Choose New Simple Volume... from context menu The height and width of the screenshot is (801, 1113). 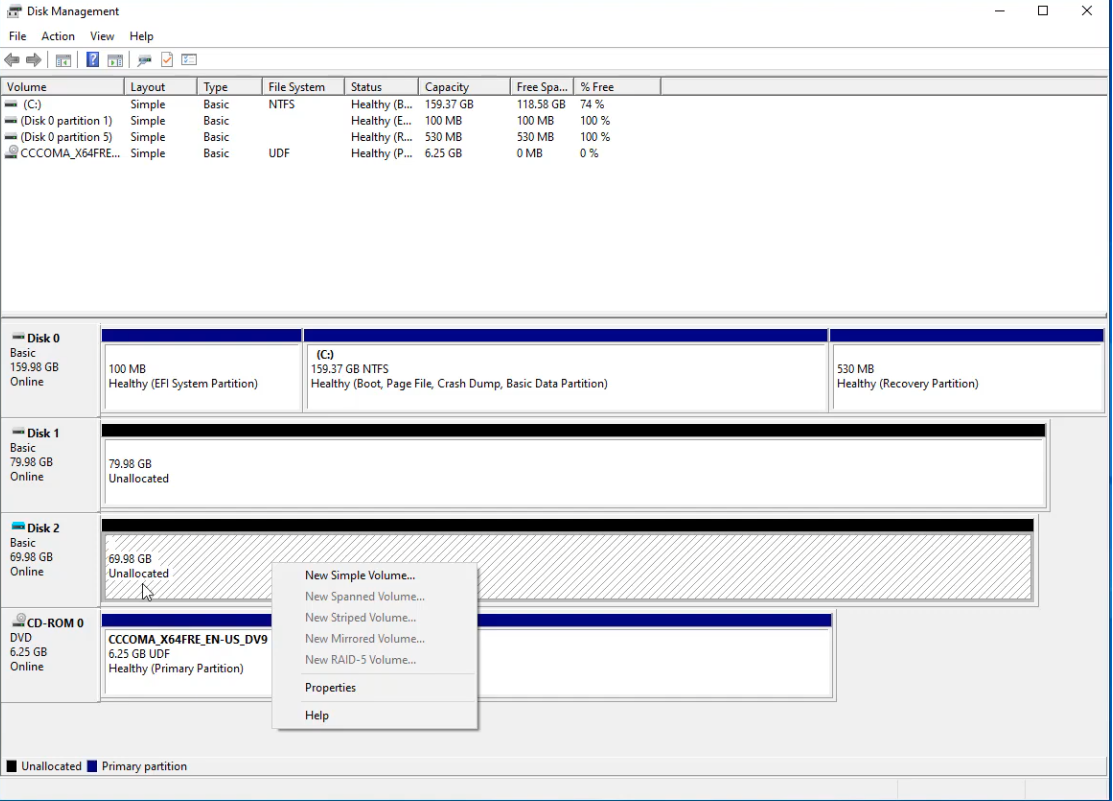tap(375, 575)
